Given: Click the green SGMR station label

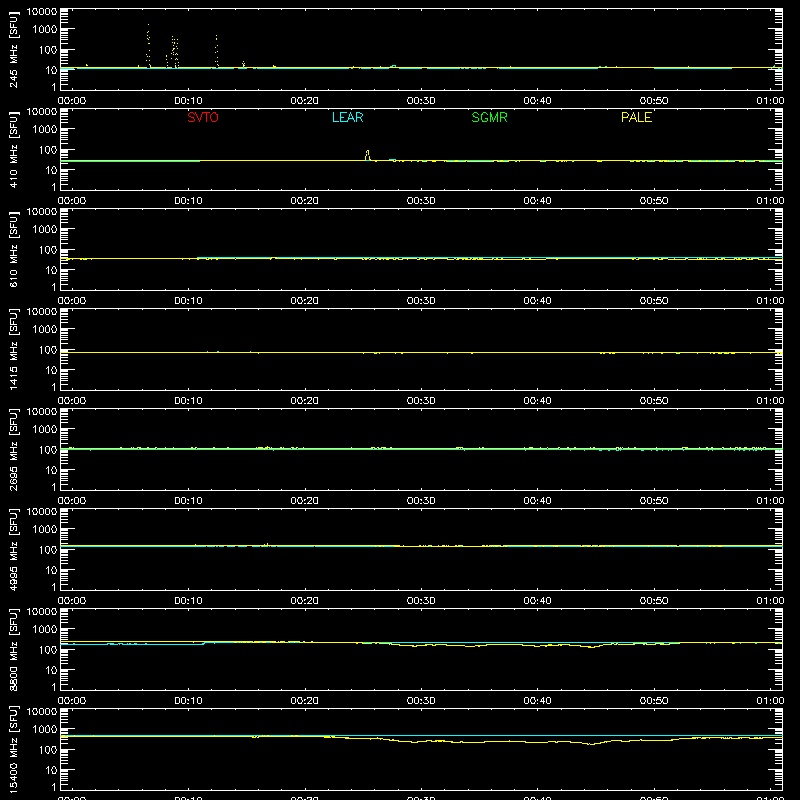Looking at the screenshot, I should [x=489, y=117].
